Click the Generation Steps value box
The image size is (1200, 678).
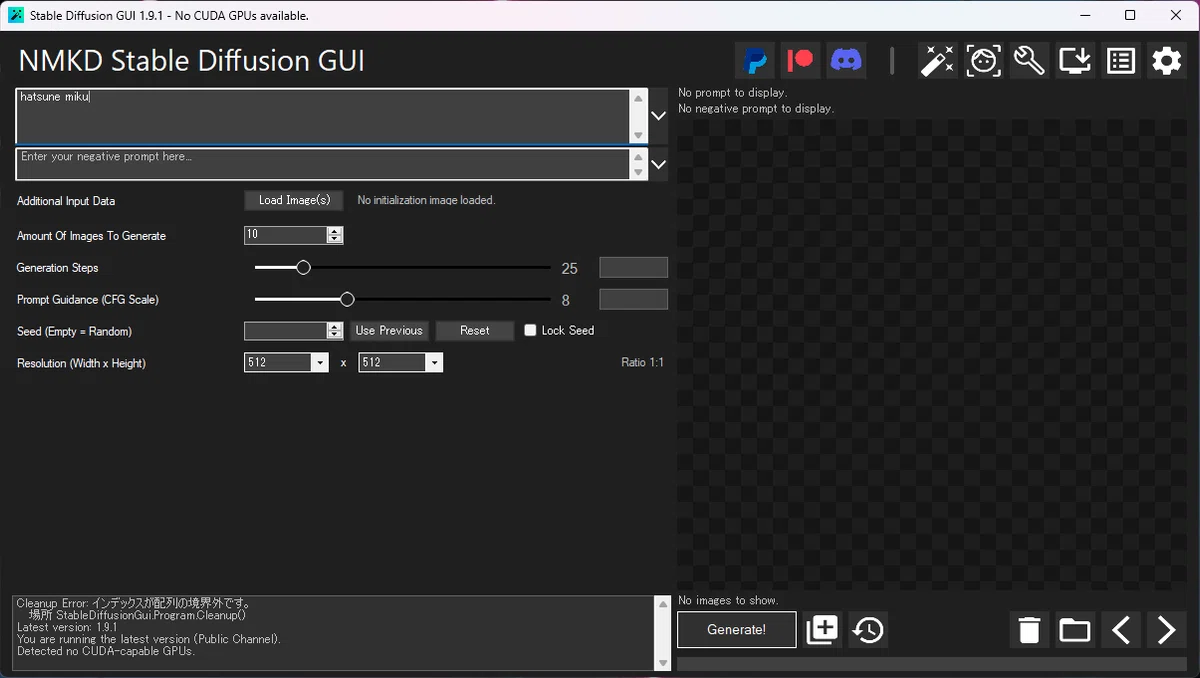coord(633,267)
